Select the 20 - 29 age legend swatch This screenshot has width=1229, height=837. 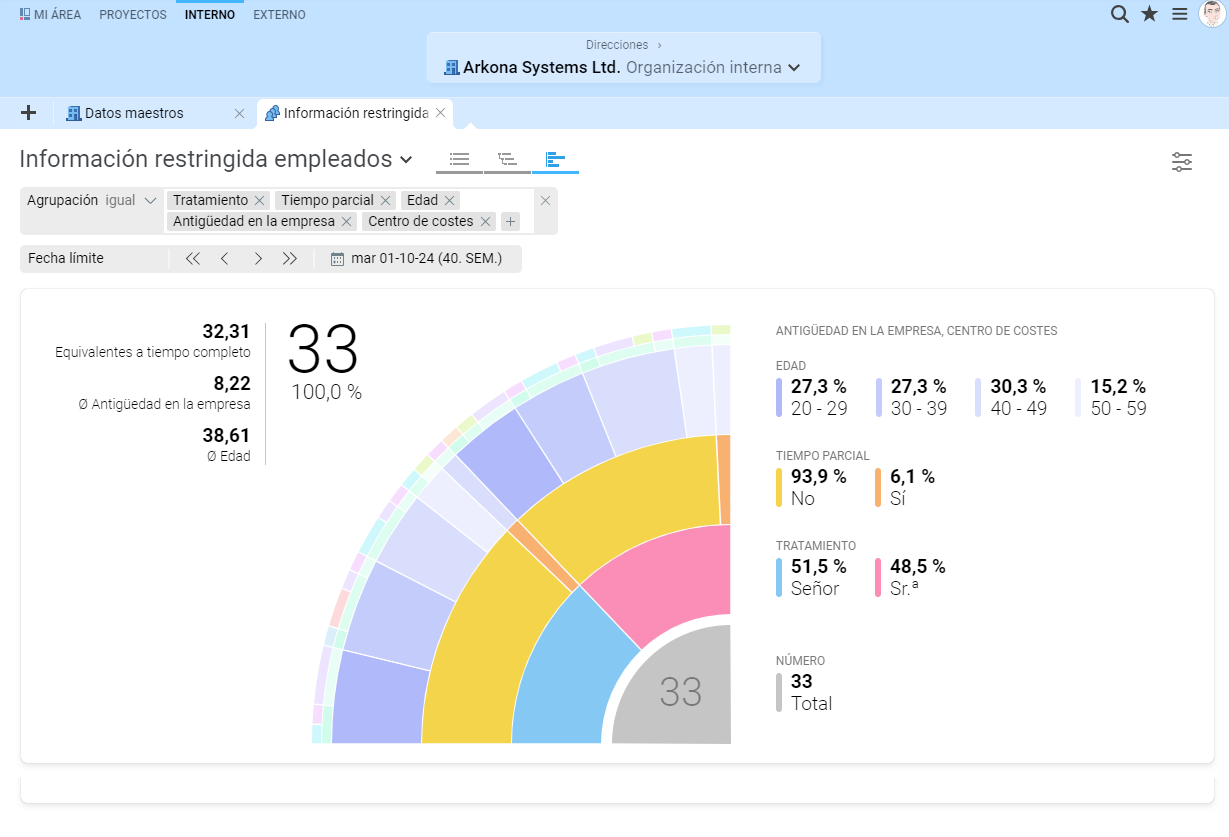tap(779, 397)
